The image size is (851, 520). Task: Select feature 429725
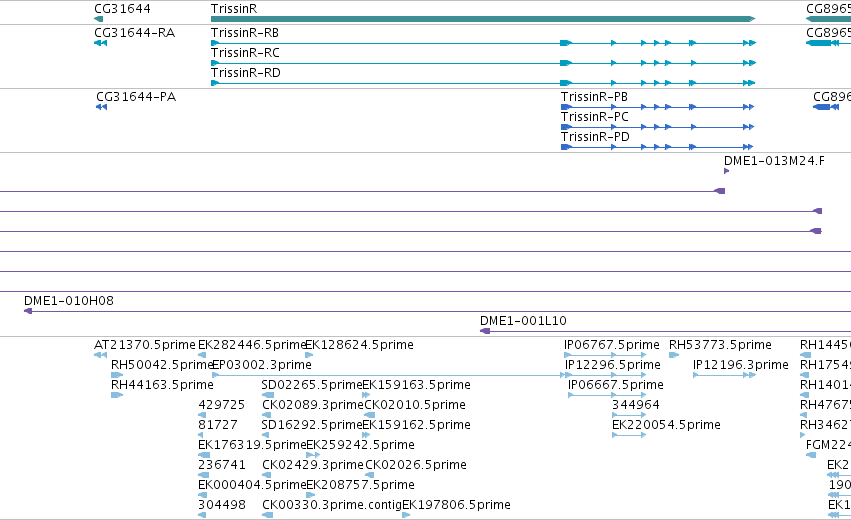(x=221, y=405)
